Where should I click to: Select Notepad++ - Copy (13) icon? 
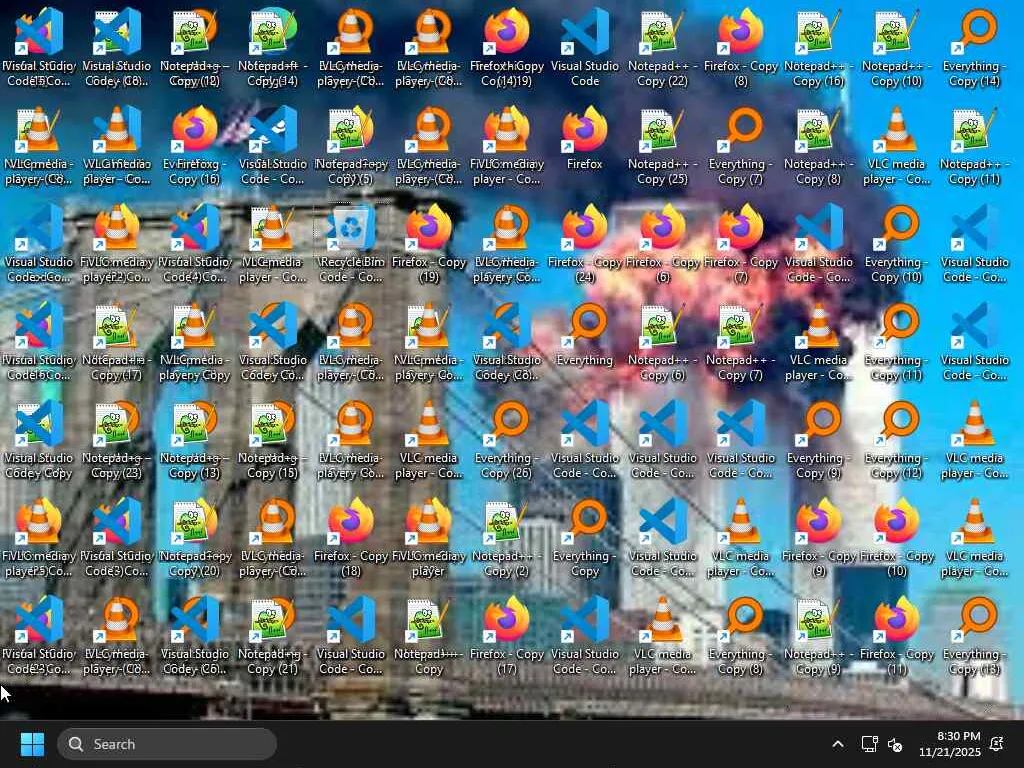[x=195, y=439]
